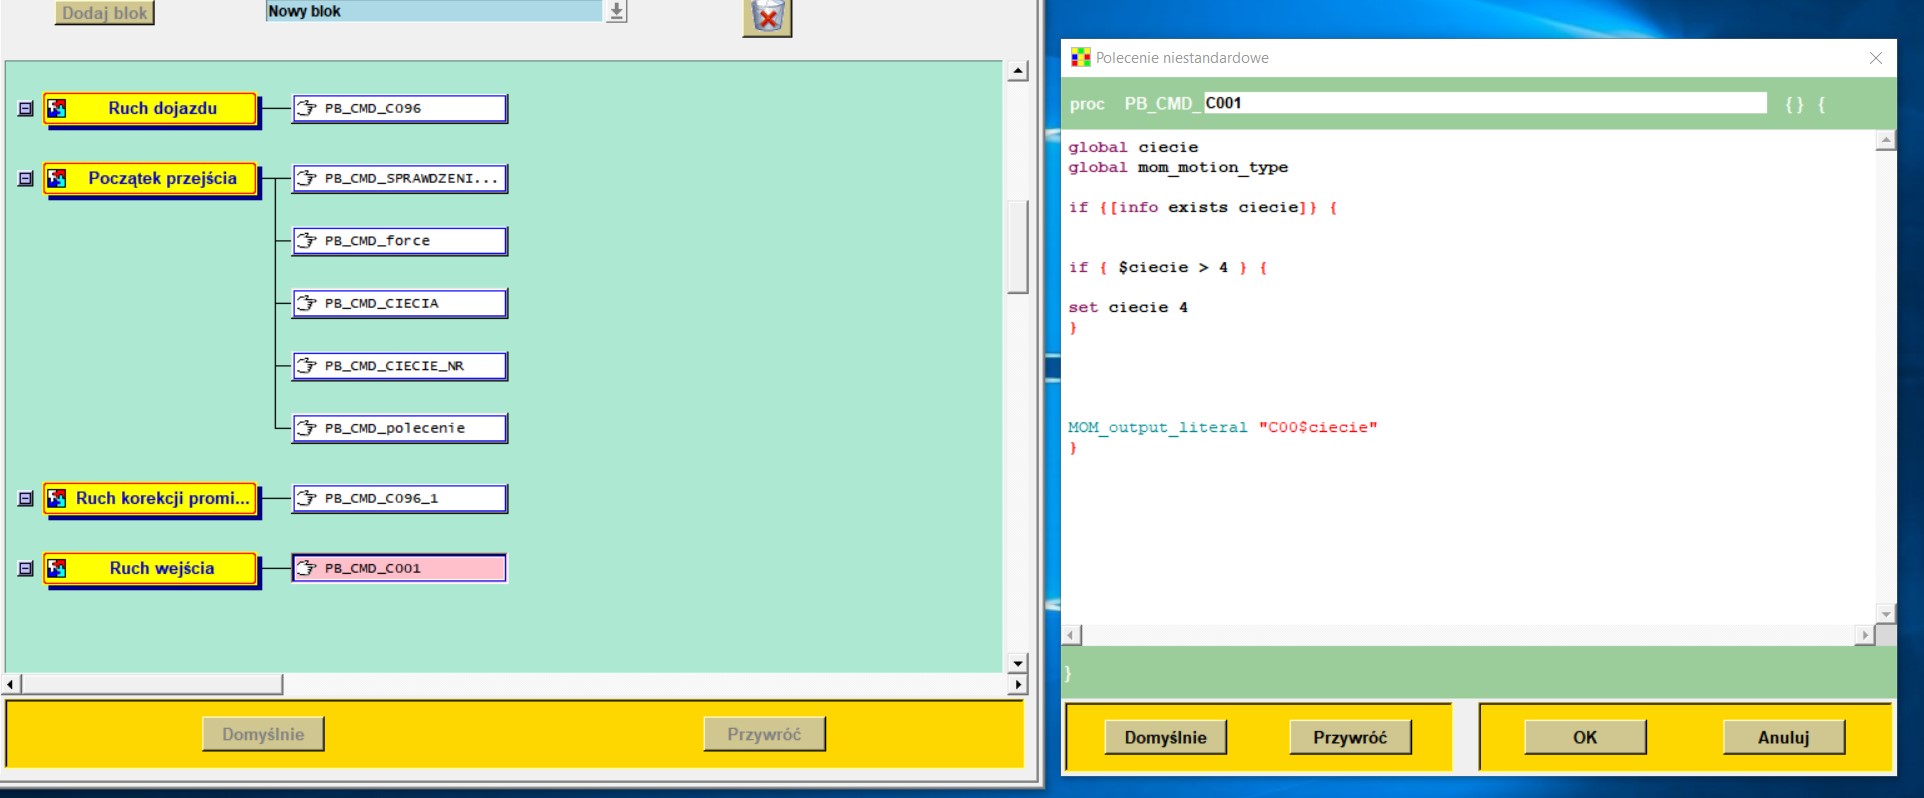The width and height of the screenshot is (1924, 798).
Task: Select the PB_CMD_polecenie command block
Action: 400,428
